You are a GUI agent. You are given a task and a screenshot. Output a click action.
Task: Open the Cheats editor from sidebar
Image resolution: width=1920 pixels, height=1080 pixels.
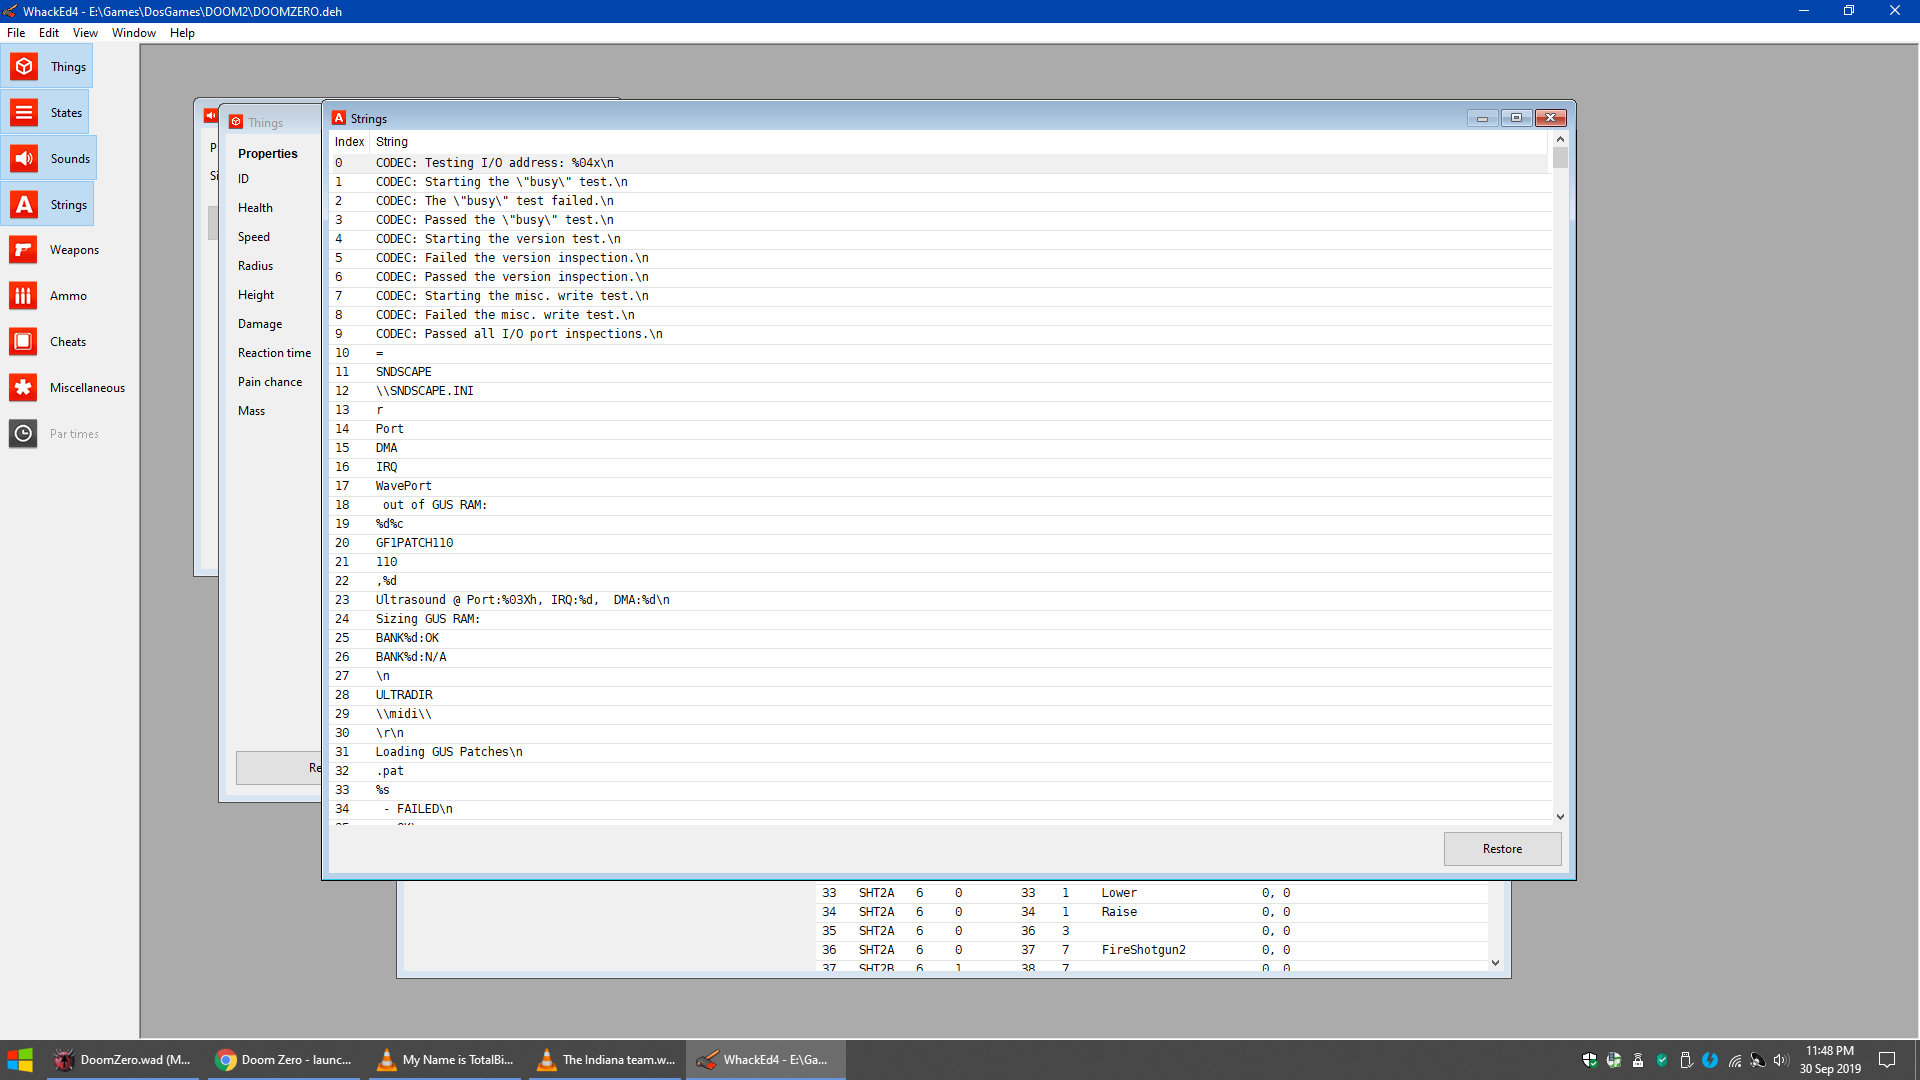tap(47, 342)
